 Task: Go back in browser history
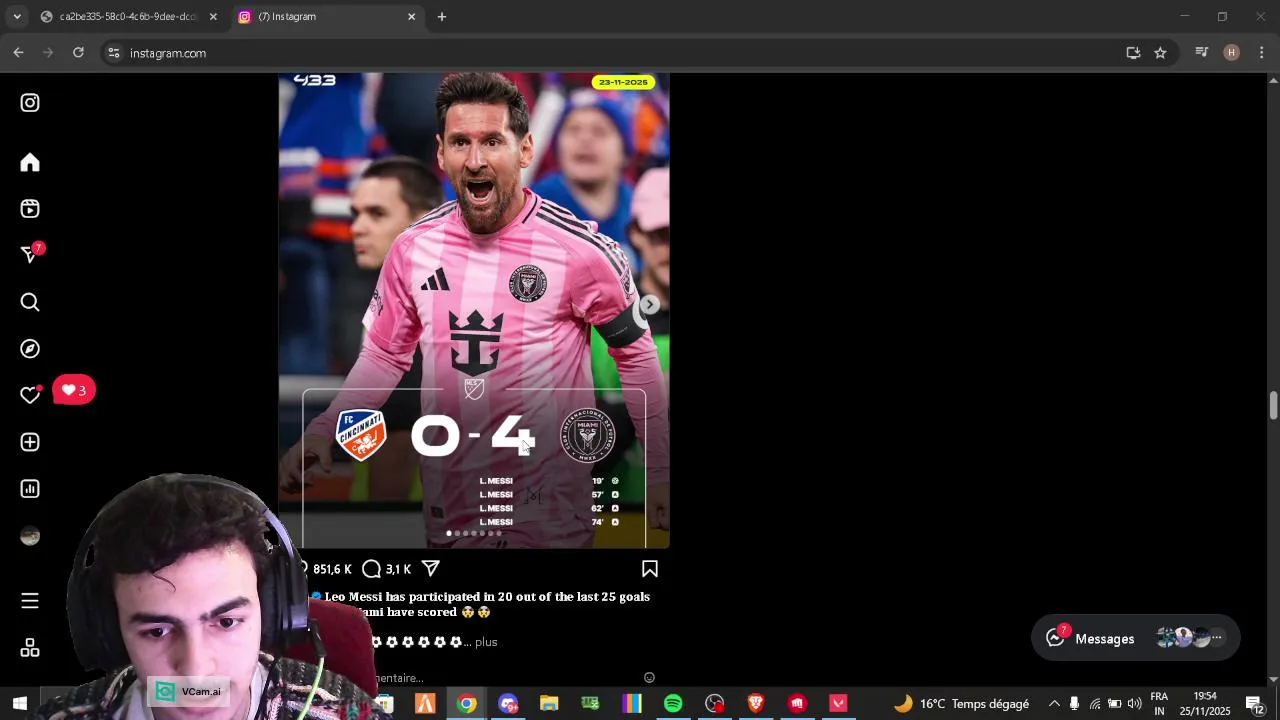click(18, 53)
